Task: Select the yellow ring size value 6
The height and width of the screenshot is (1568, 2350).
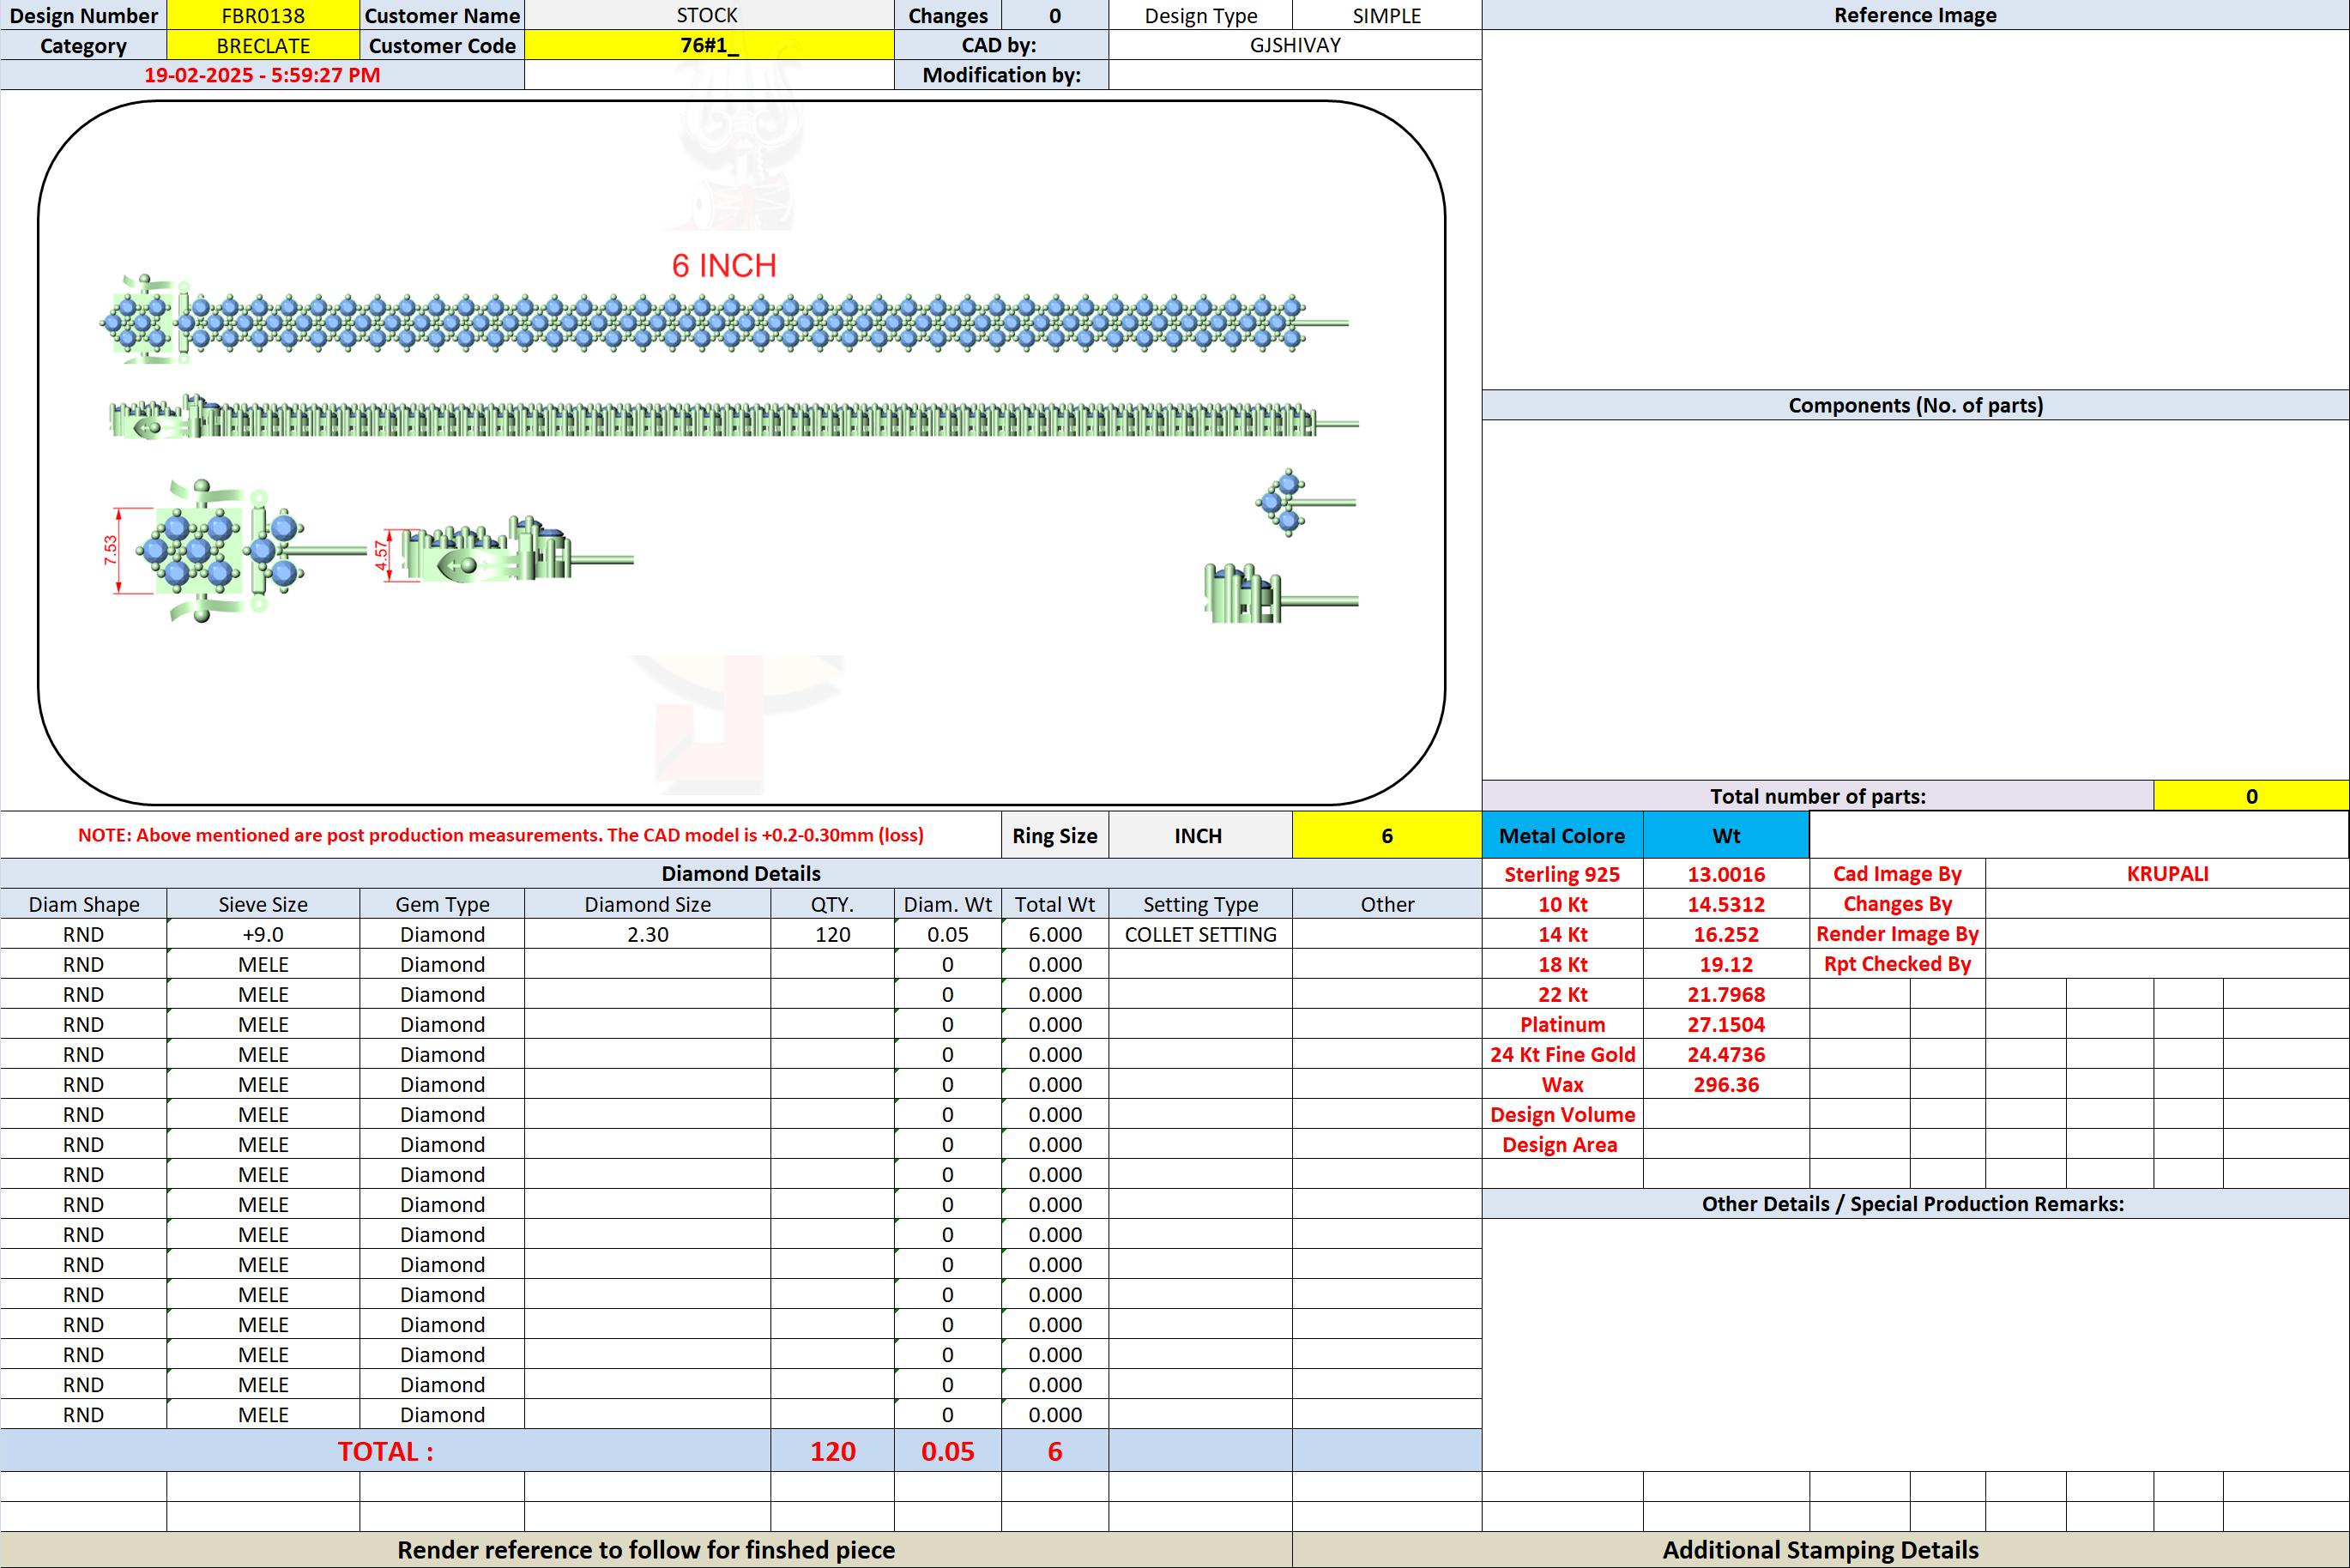Action: coord(1386,835)
